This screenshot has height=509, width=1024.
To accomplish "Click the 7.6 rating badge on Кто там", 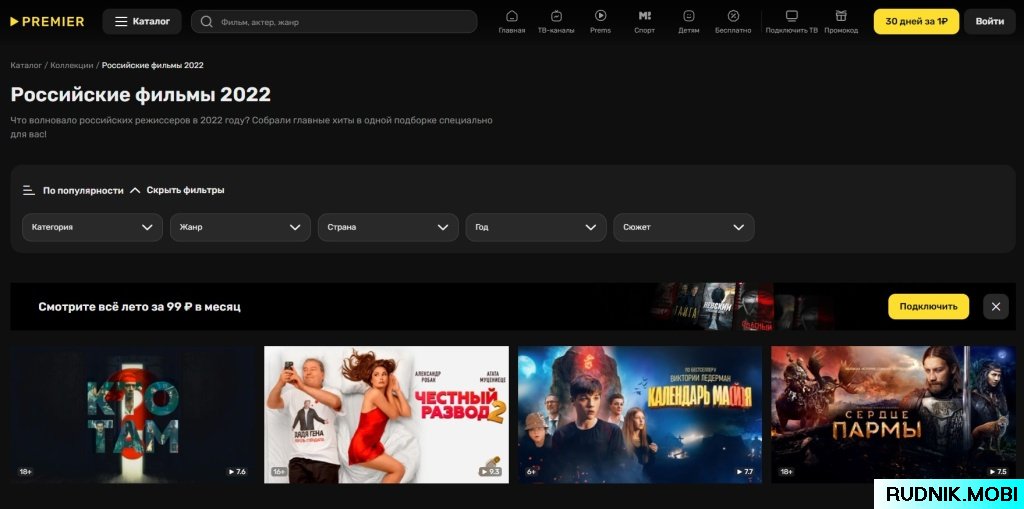I will pos(236,471).
